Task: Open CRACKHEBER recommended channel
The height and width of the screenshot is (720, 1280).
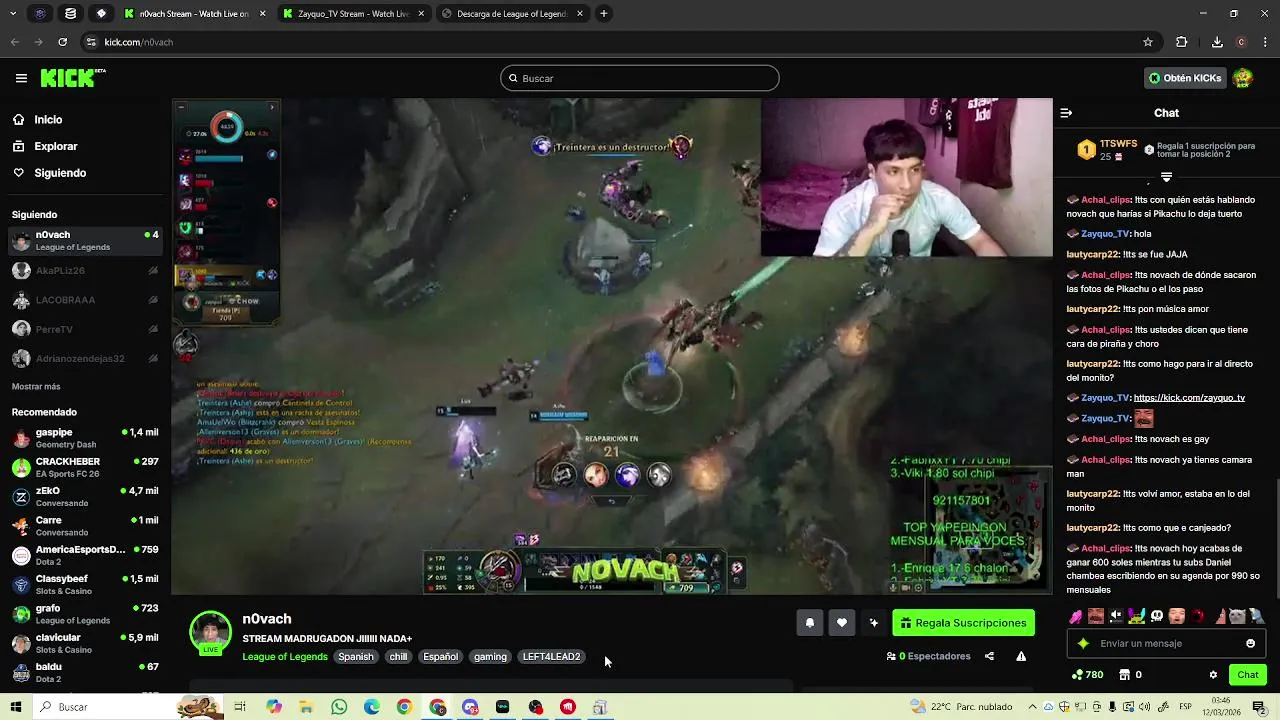Action: 85,467
